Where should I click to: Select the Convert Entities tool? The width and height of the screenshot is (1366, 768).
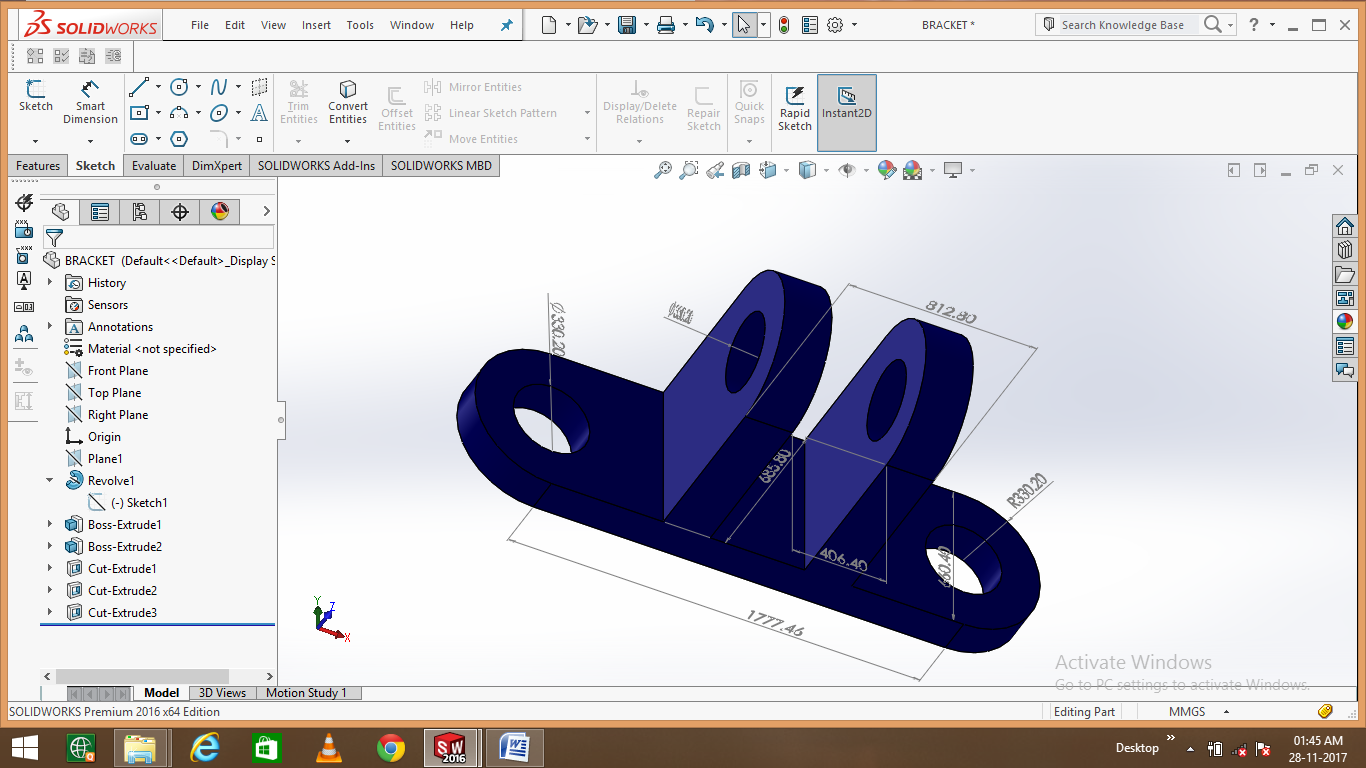tap(347, 100)
